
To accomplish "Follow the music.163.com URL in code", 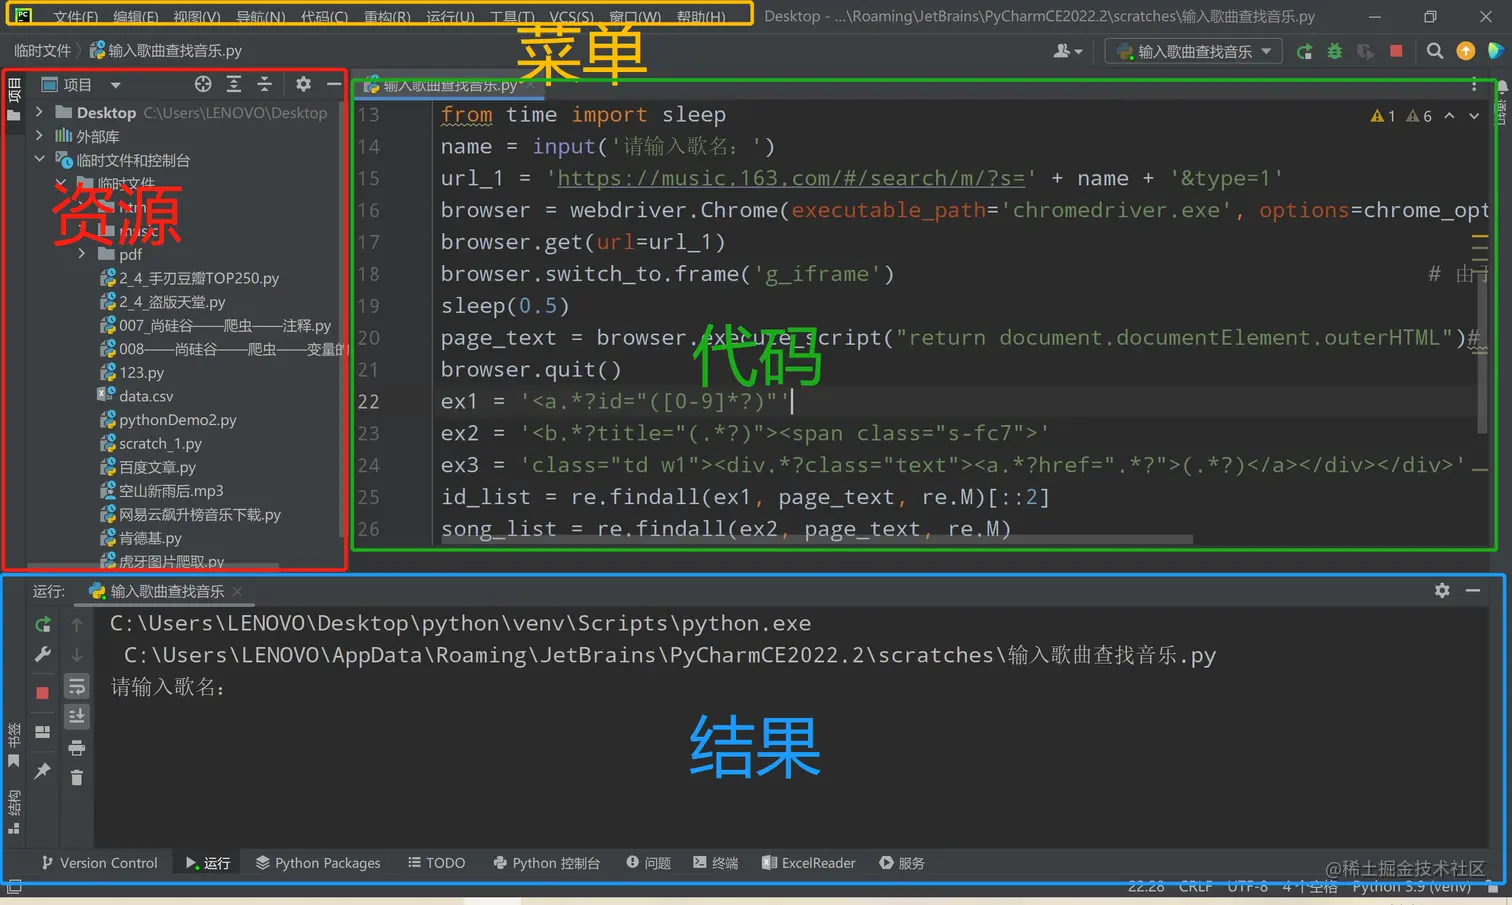I will [x=791, y=178].
